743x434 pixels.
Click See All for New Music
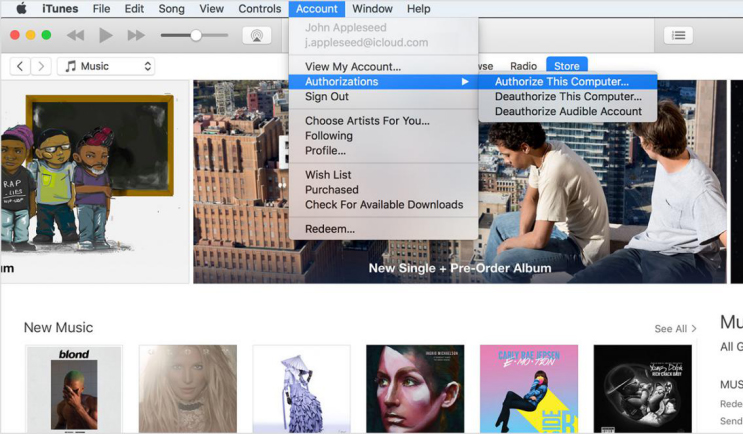click(675, 329)
